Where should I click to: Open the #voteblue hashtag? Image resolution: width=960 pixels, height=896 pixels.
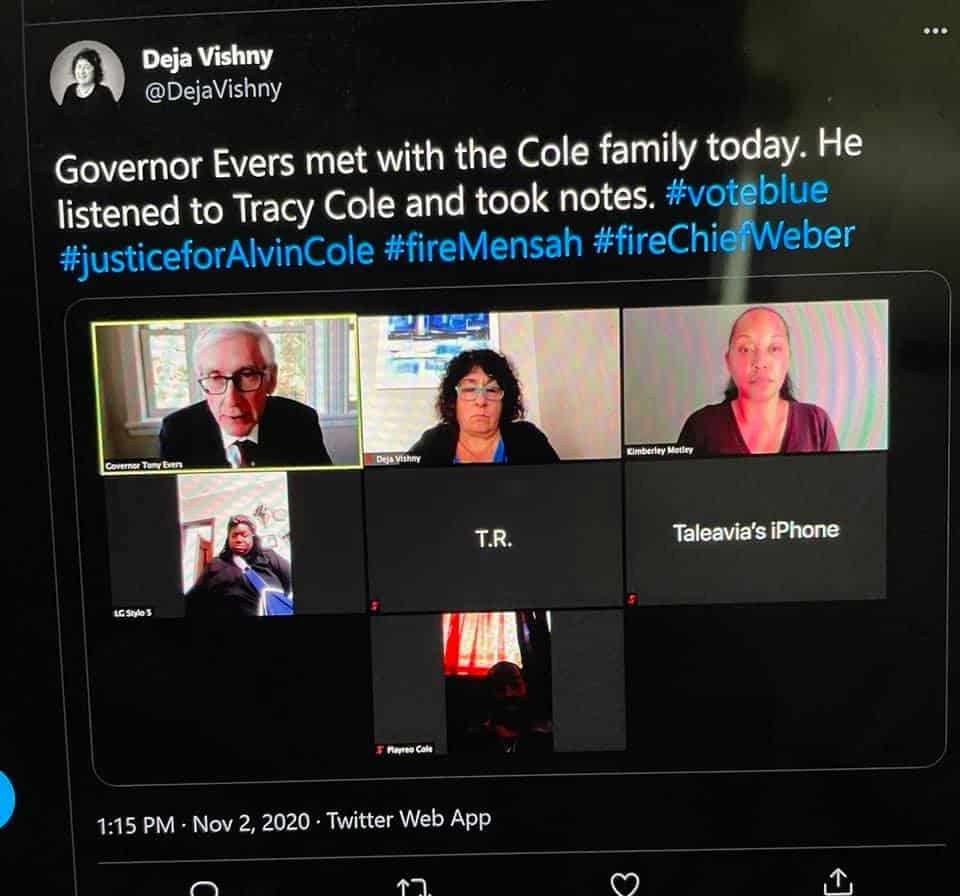click(747, 191)
